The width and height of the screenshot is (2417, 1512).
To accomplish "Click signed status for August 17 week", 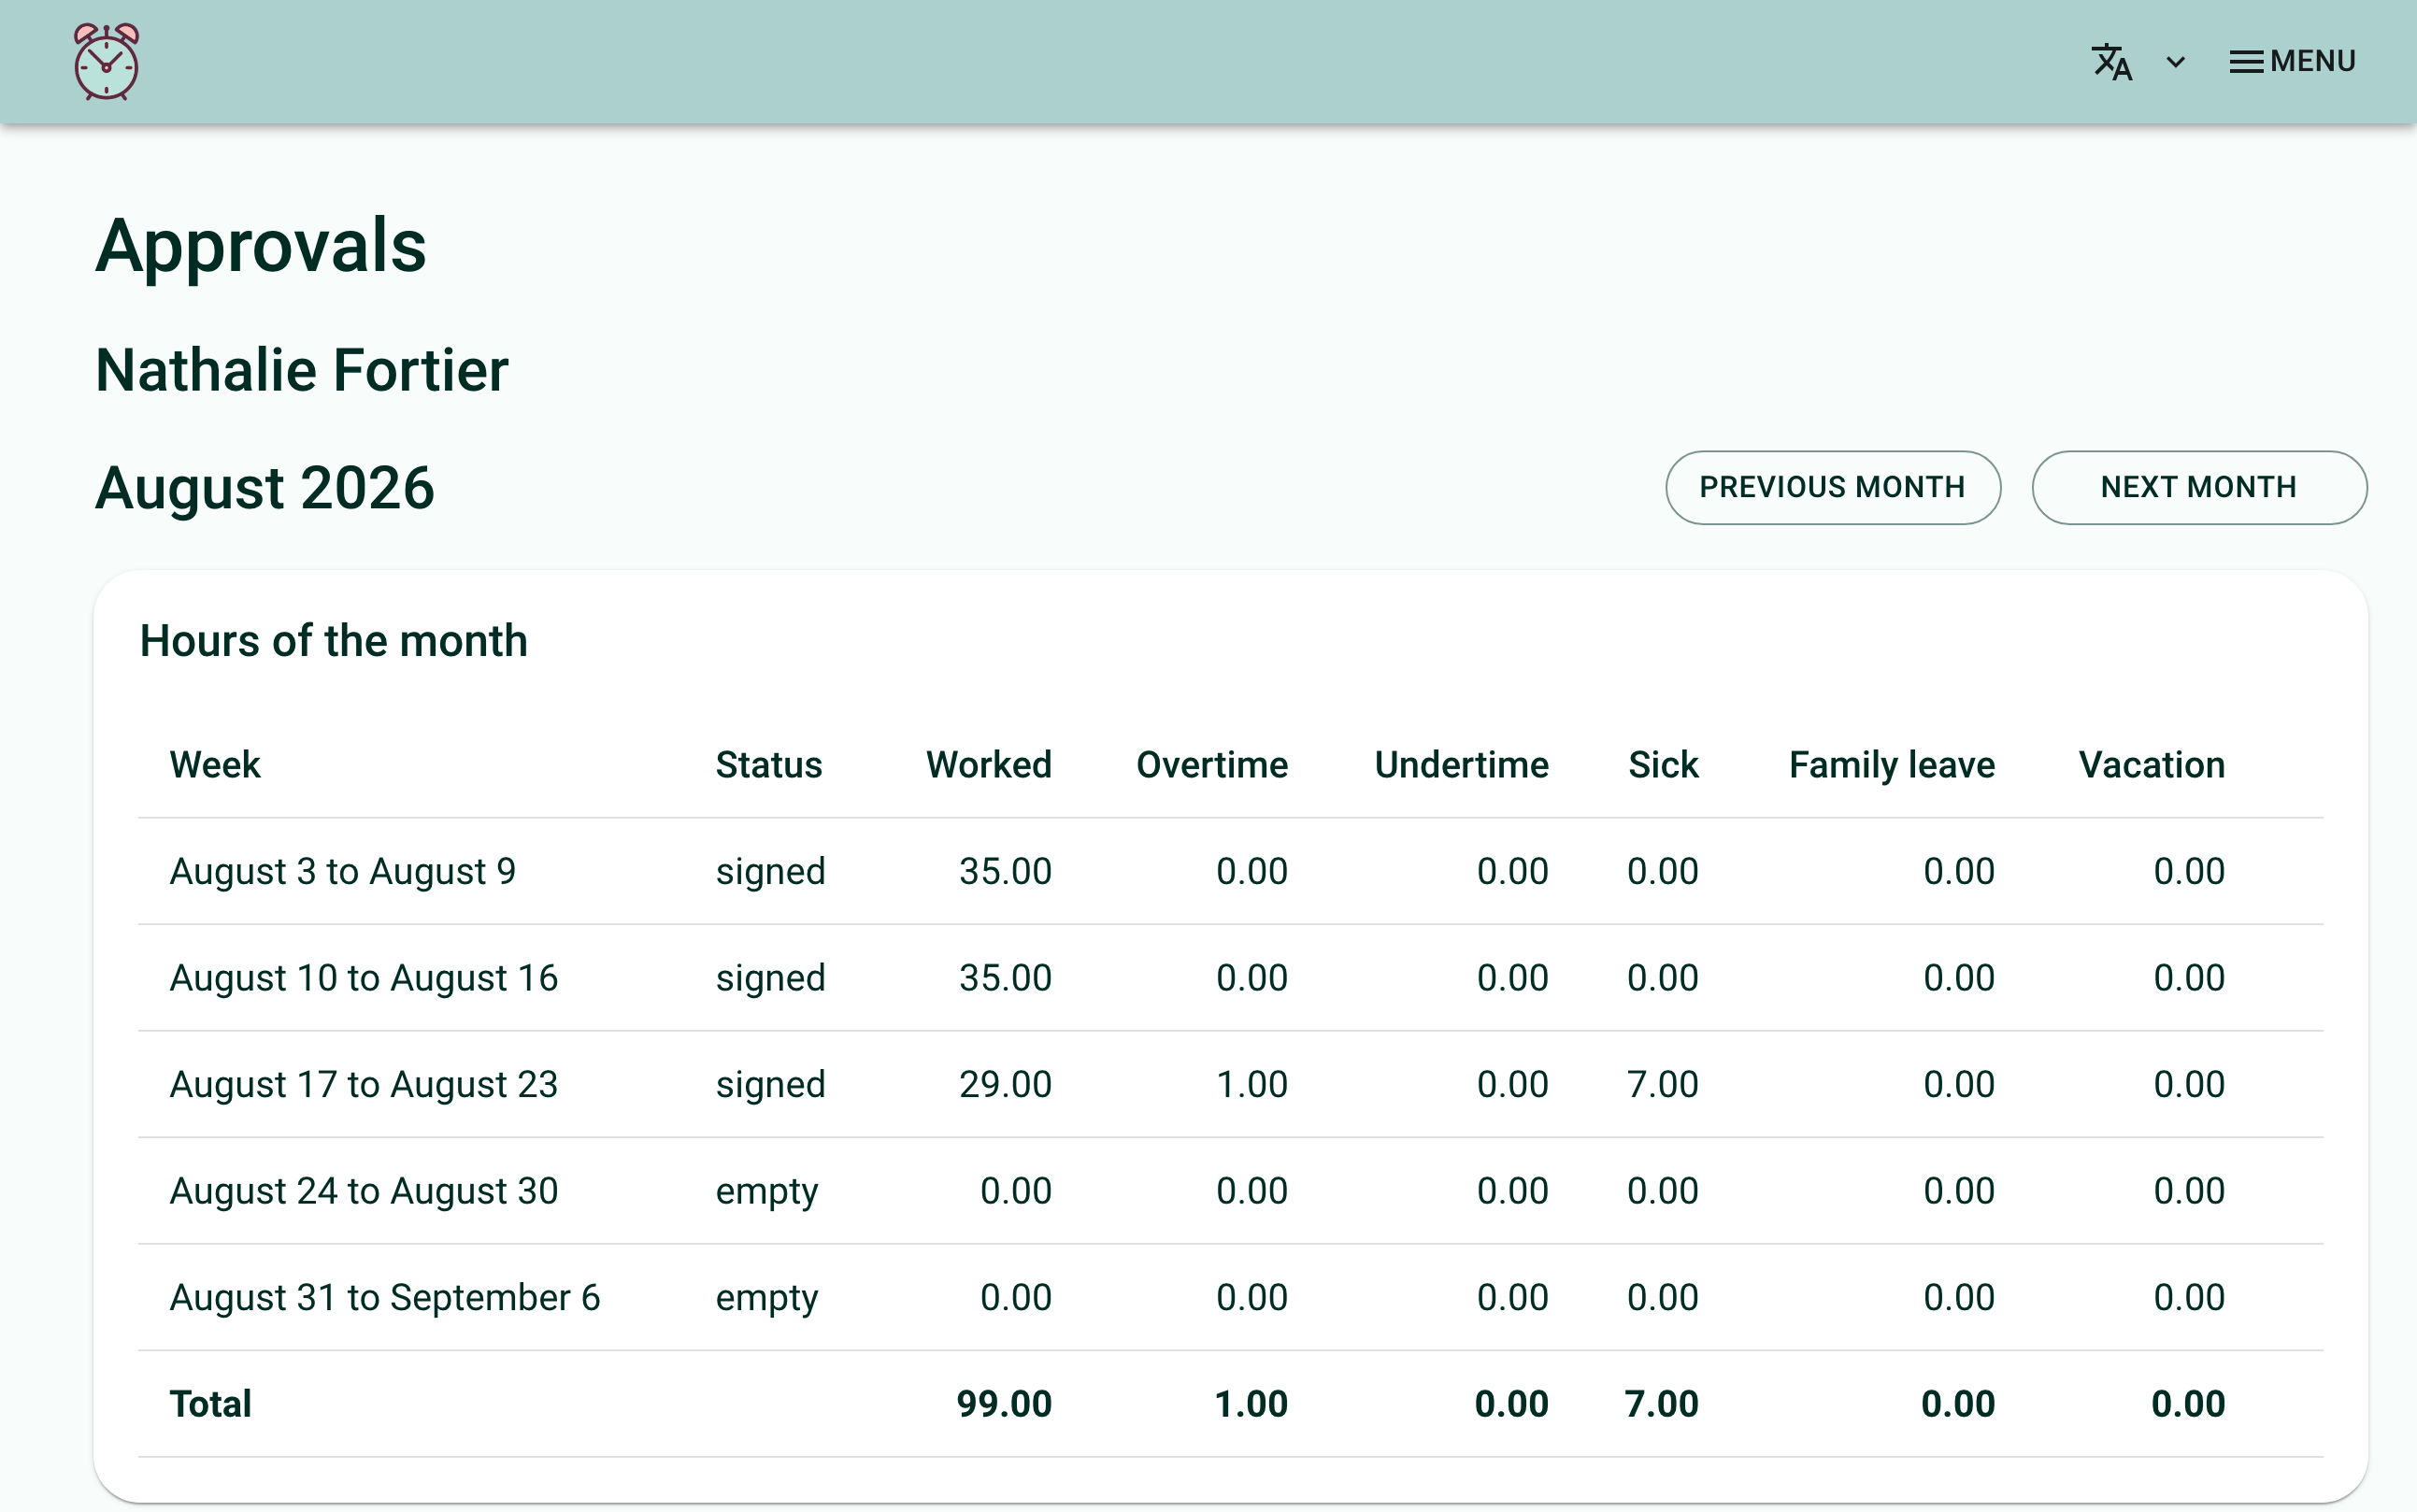I will click(771, 1085).
